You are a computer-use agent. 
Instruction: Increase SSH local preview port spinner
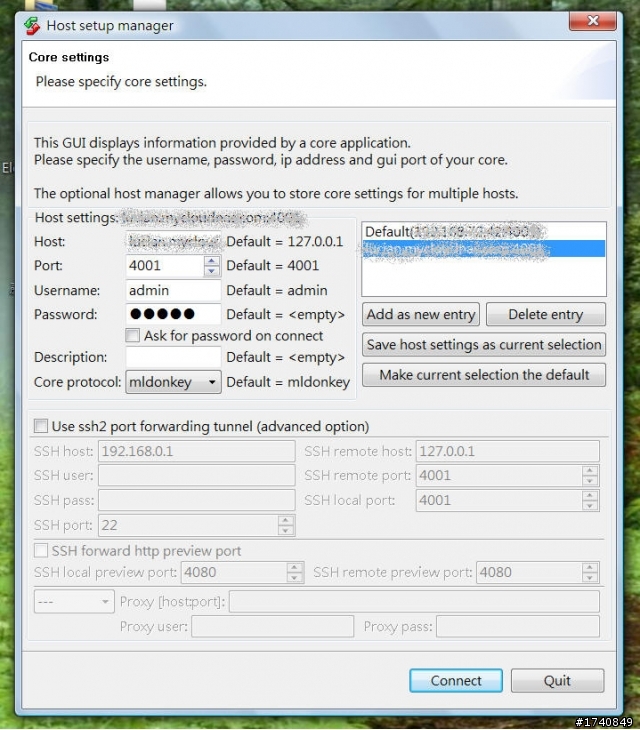pos(295,568)
